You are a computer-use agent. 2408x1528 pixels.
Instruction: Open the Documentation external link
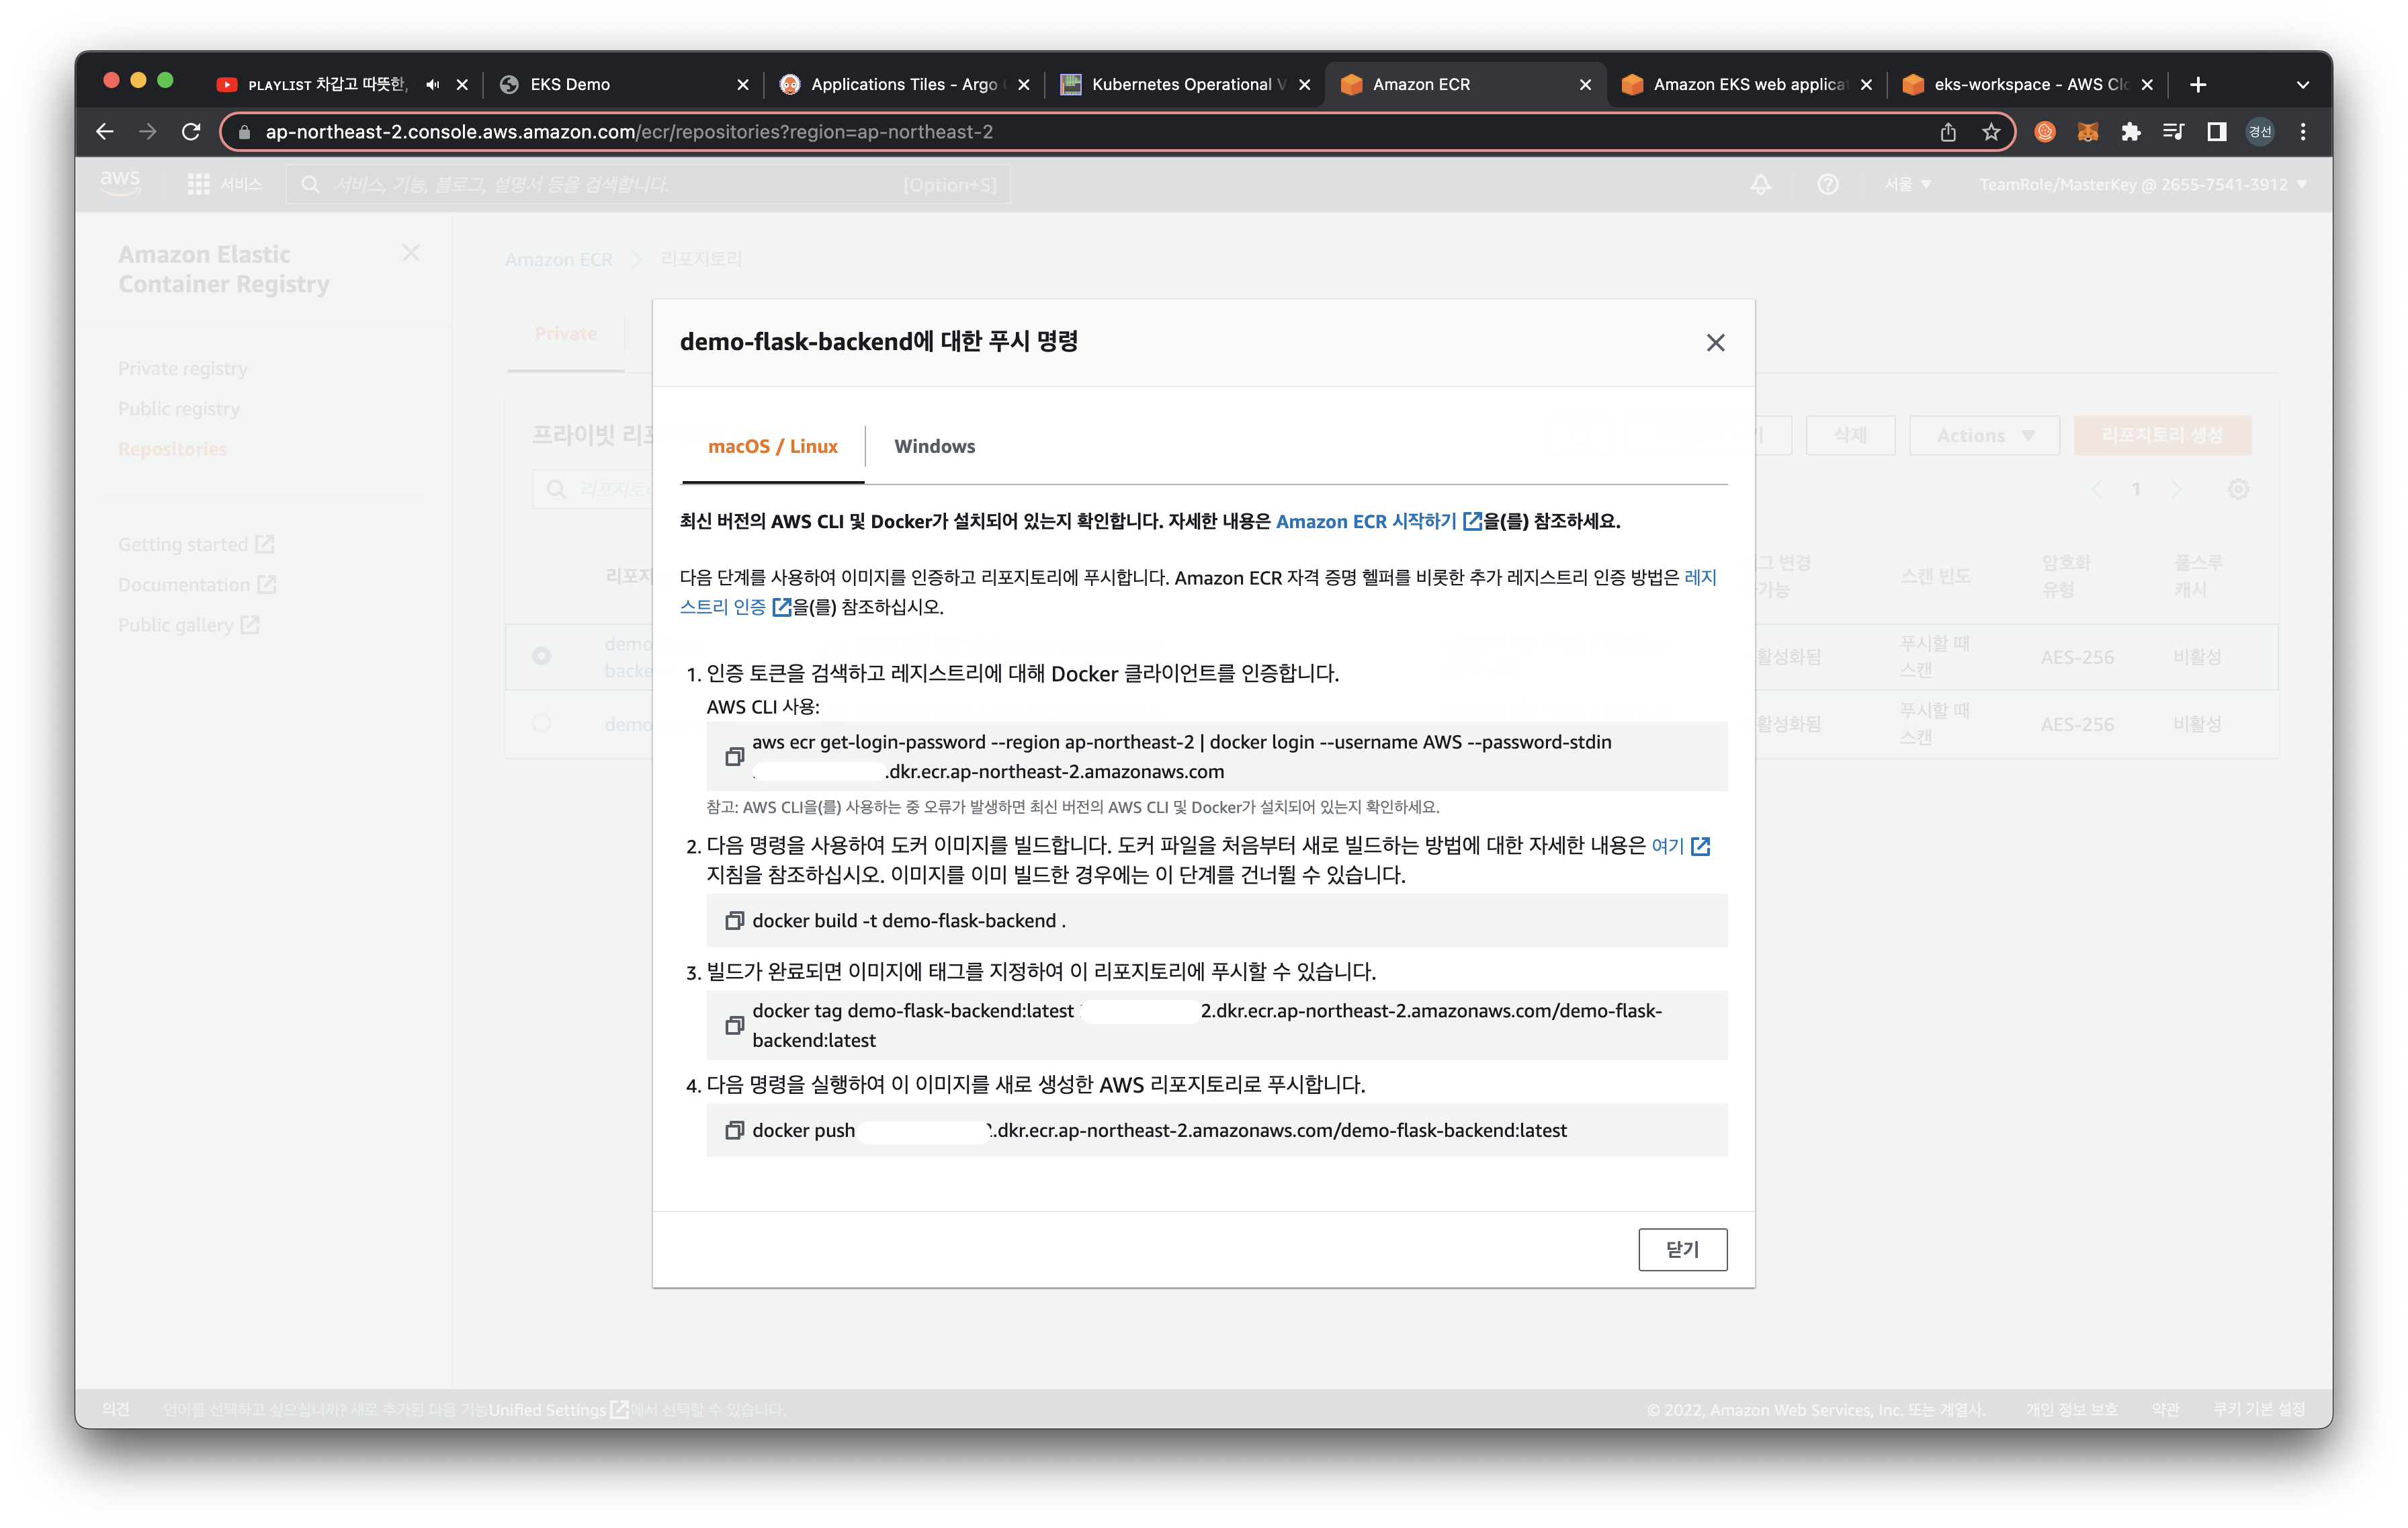click(x=197, y=585)
